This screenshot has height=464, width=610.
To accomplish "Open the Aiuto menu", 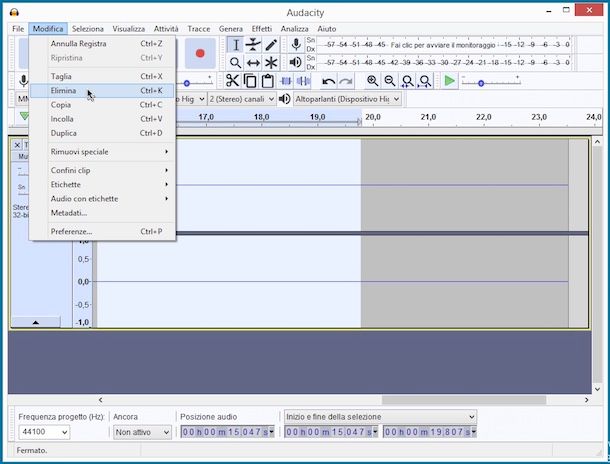I will tap(327, 29).
